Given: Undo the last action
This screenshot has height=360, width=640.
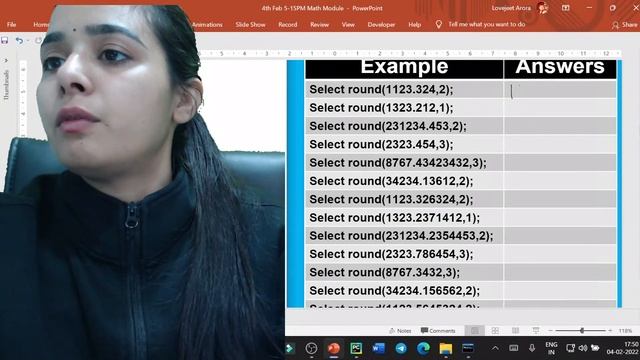Looking at the screenshot, I should (19, 40).
